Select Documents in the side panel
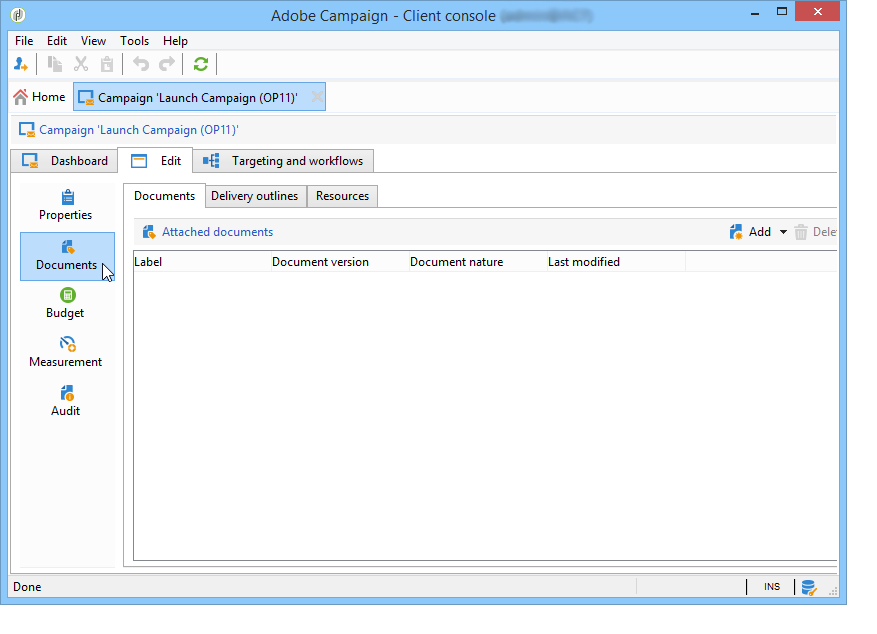 tap(67, 257)
